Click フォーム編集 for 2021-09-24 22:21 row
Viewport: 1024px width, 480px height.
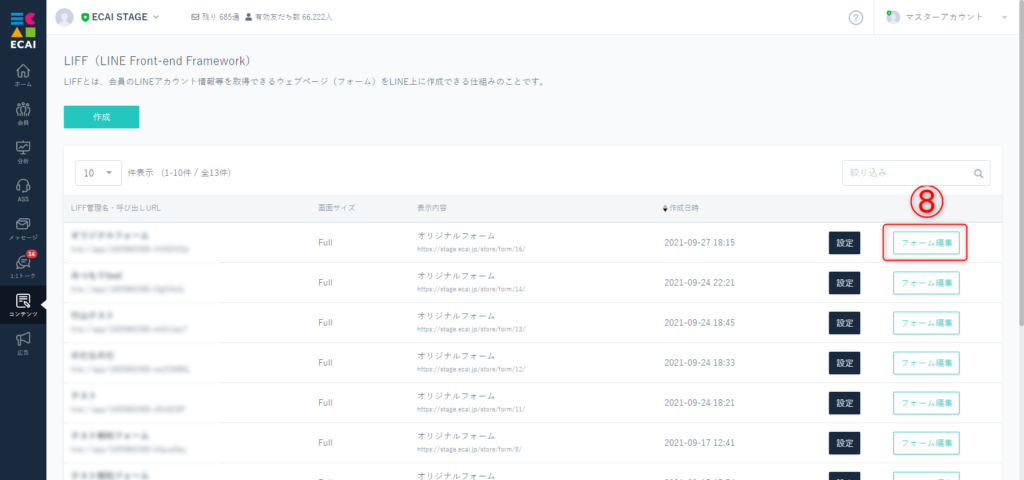pos(926,283)
